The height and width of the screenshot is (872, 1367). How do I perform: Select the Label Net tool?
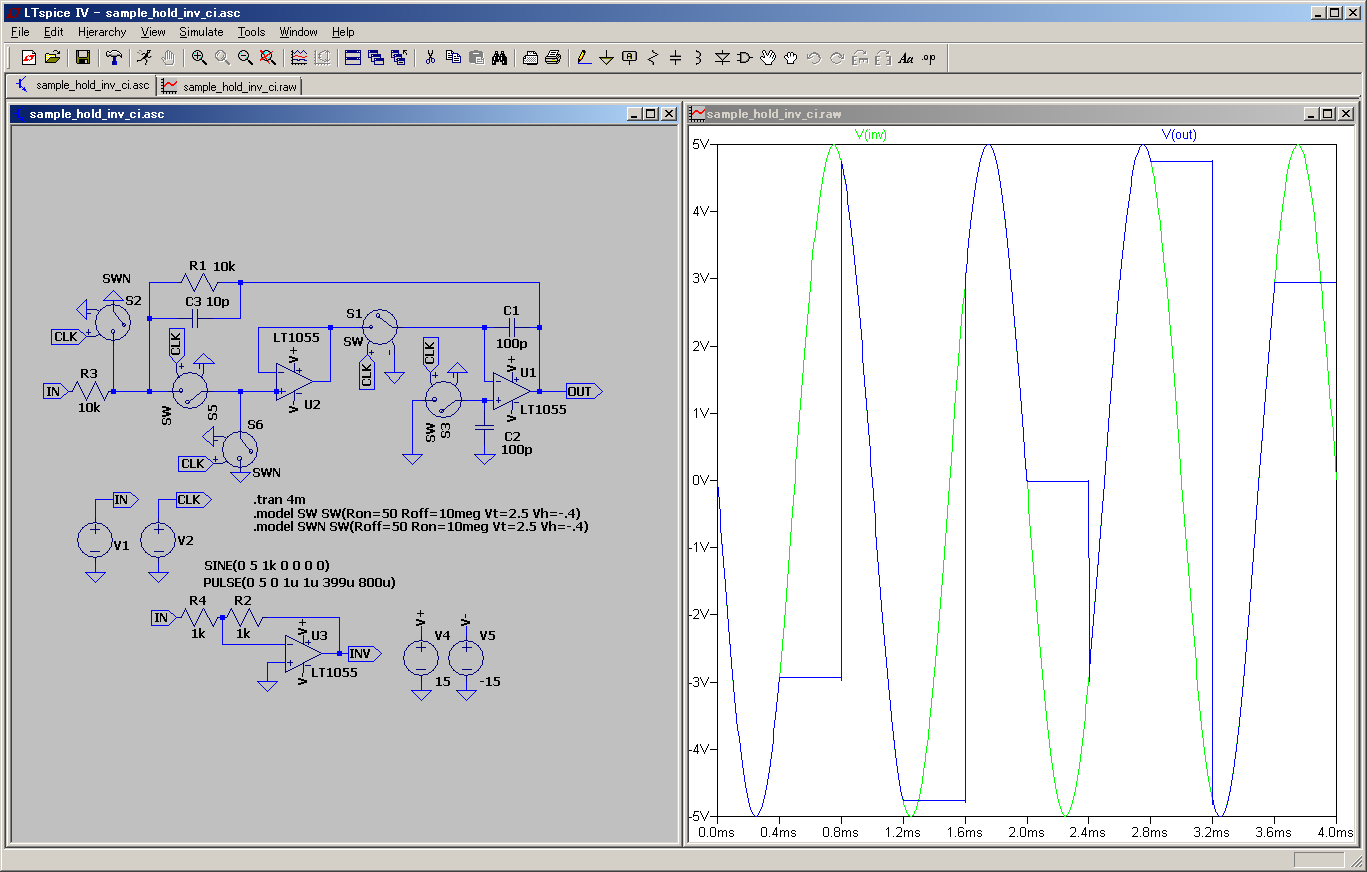click(629, 58)
